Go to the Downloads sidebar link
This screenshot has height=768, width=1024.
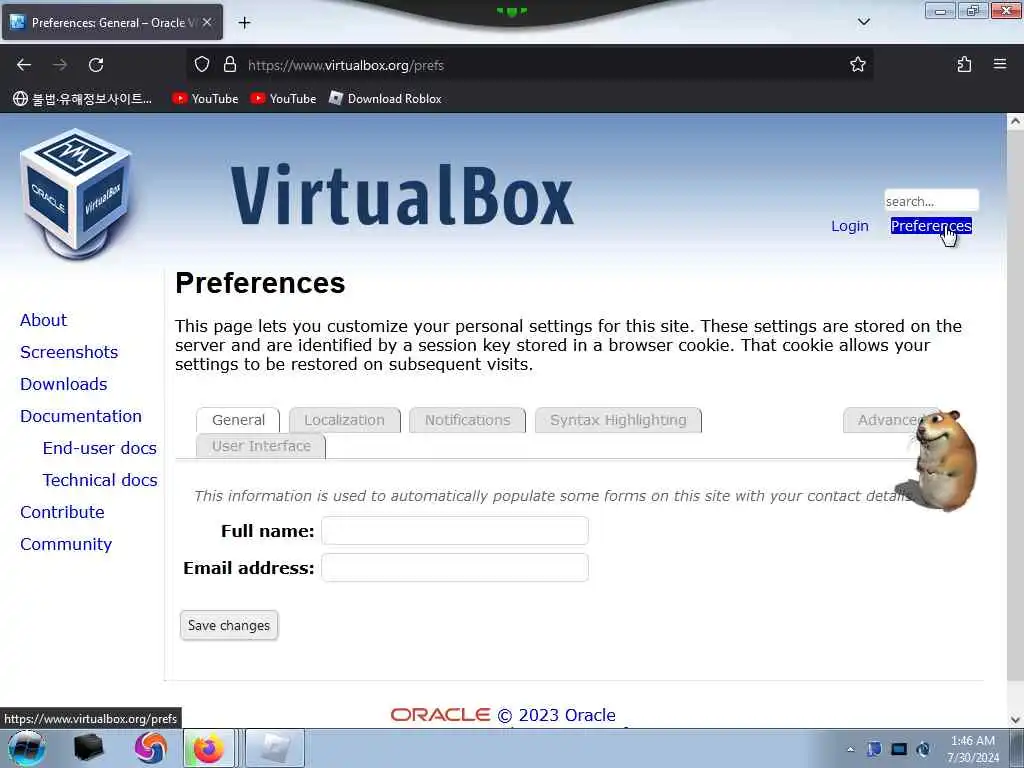[63, 384]
